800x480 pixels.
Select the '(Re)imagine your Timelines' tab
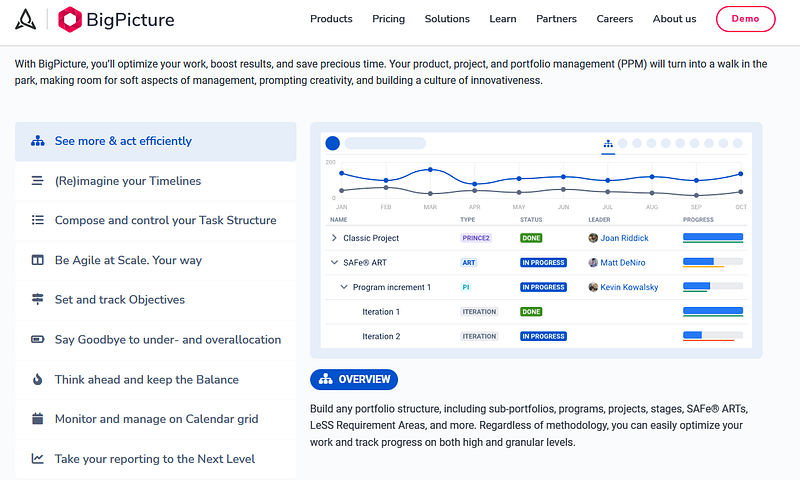point(128,181)
